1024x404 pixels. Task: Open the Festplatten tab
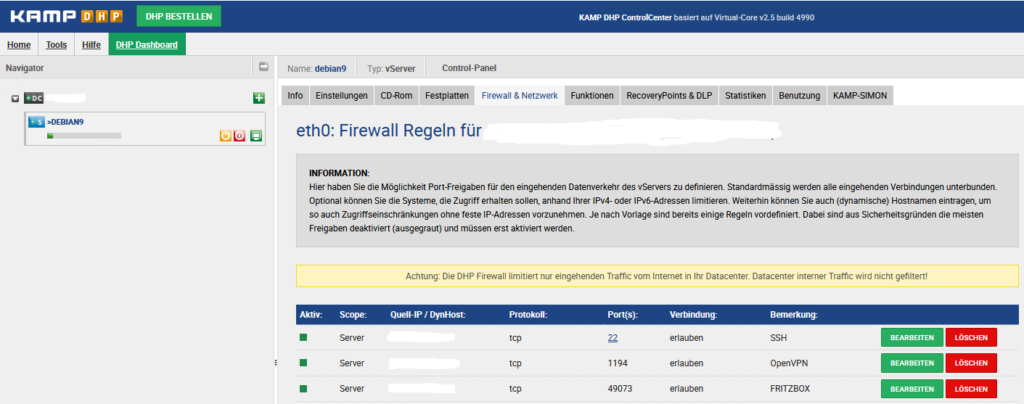pyautogui.click(x=446, y=95)
